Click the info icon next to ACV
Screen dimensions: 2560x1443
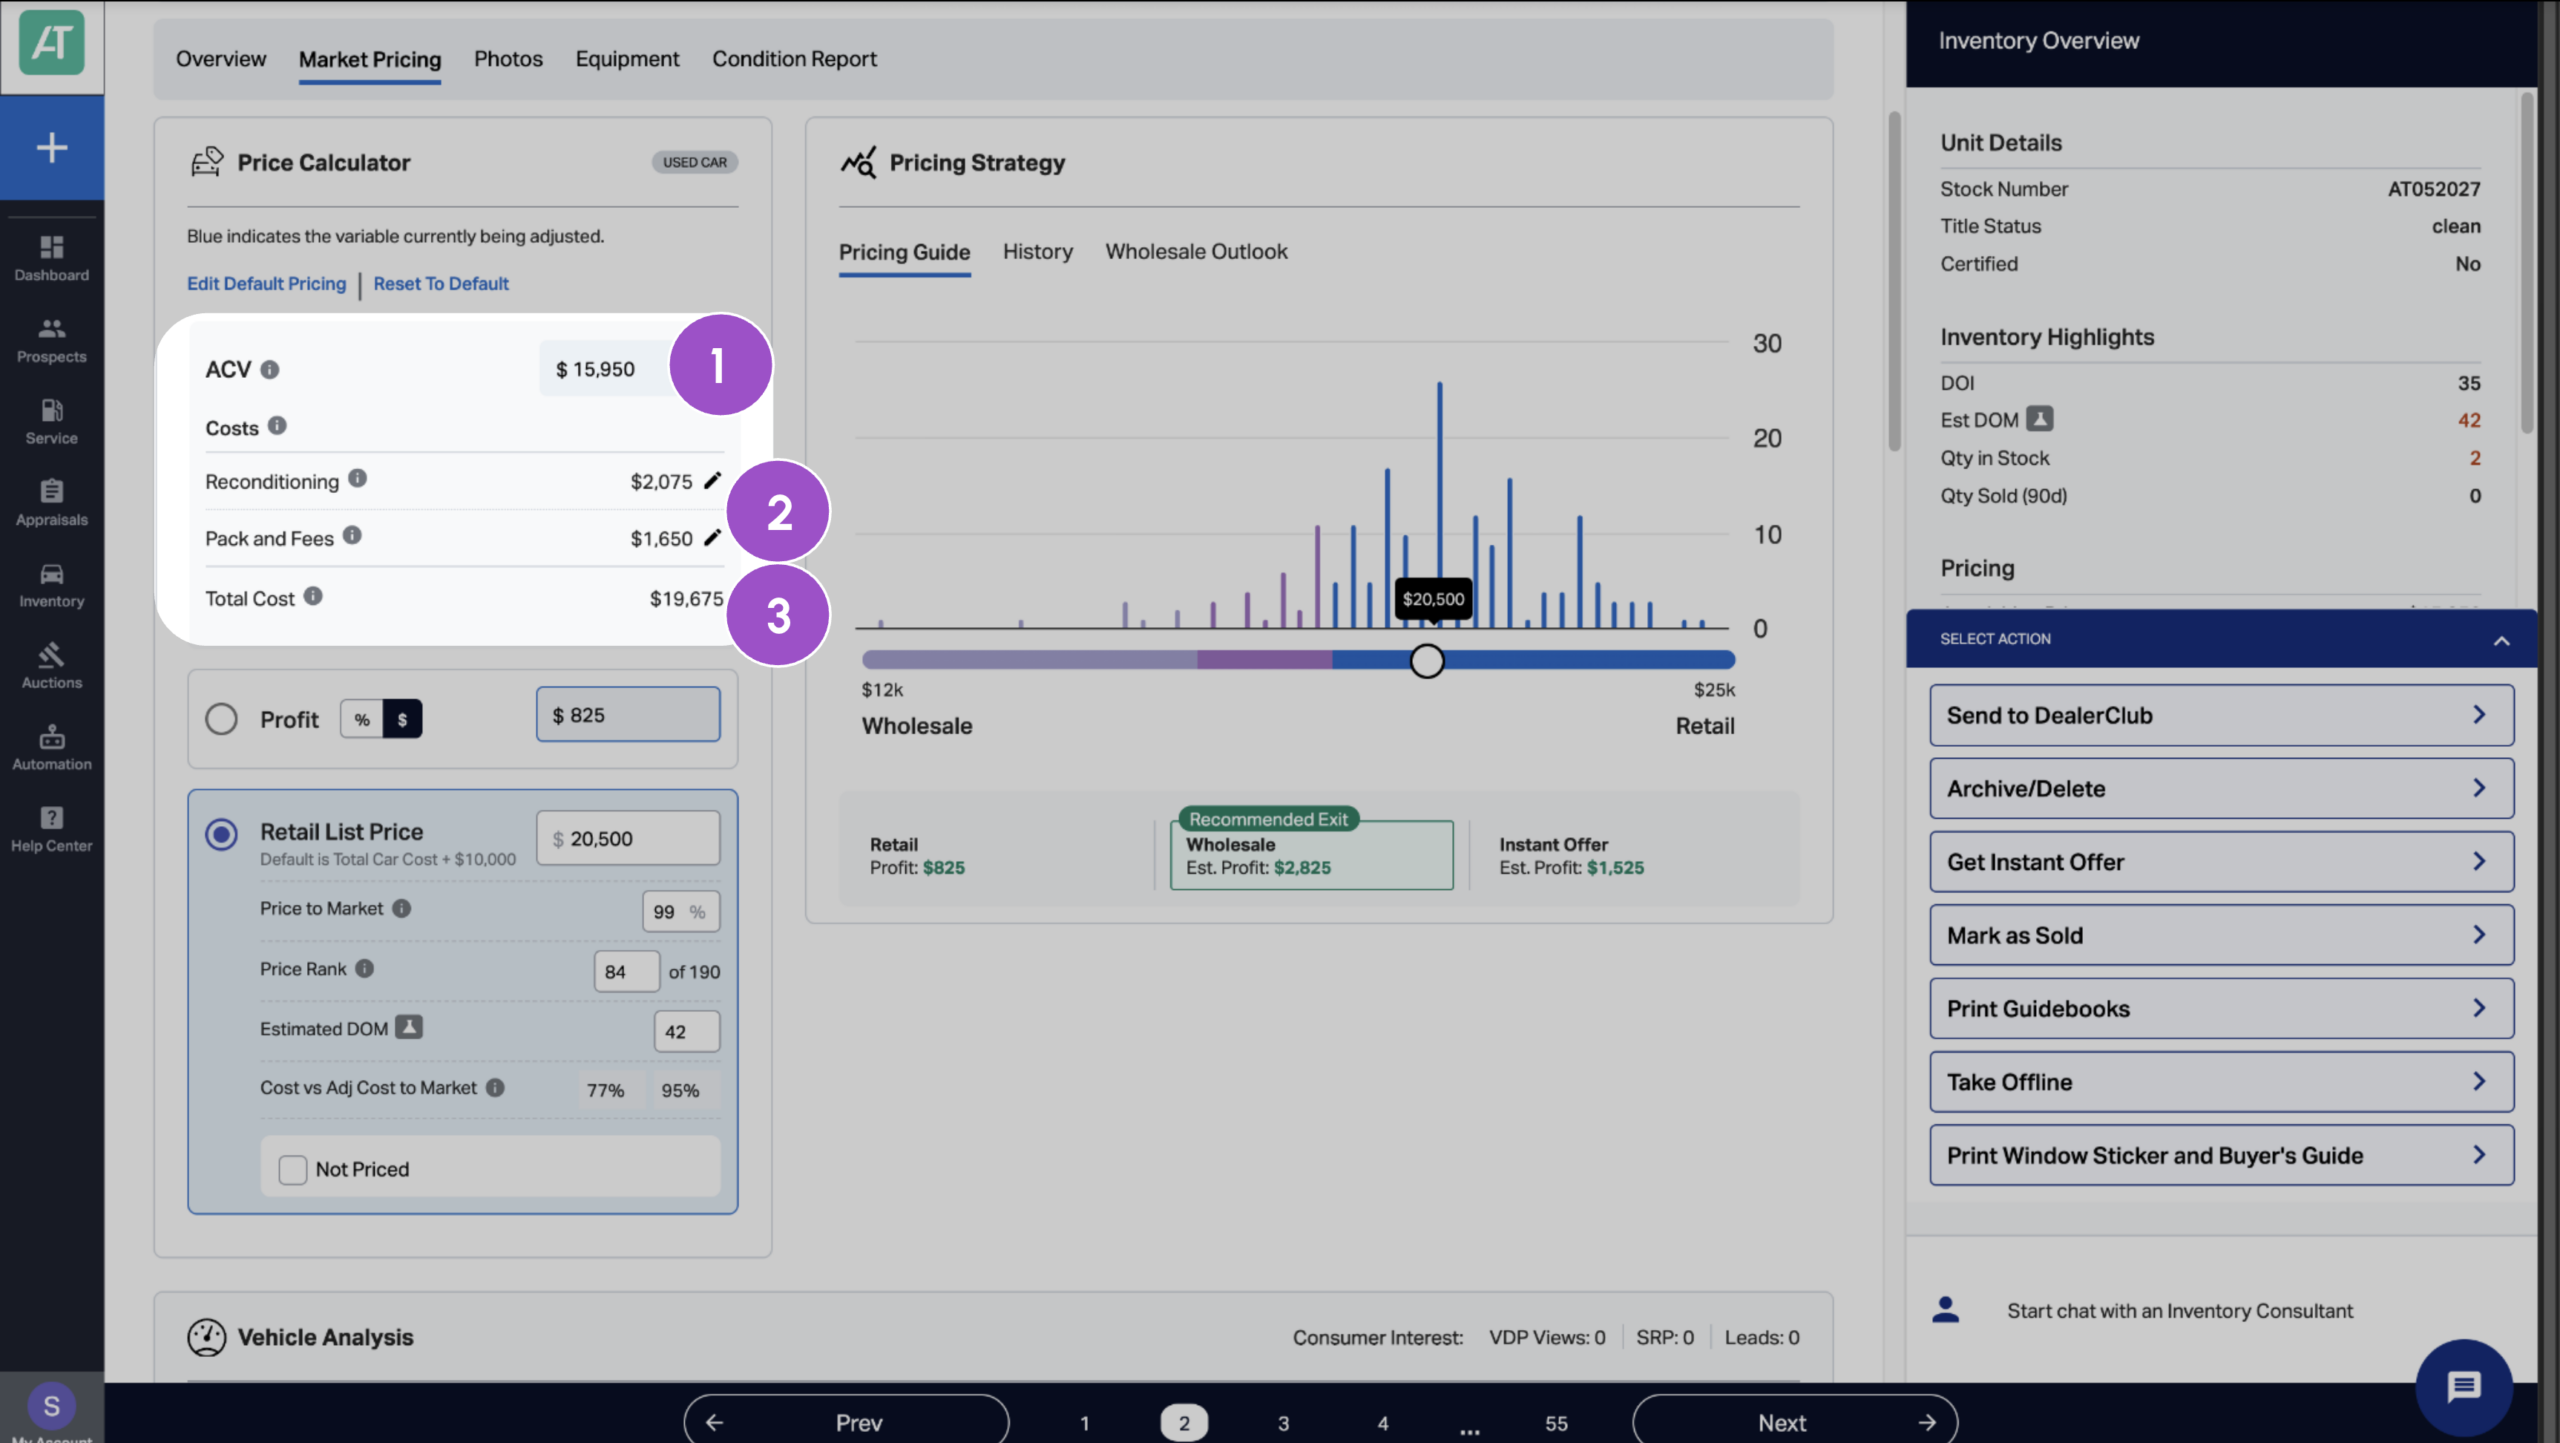point(270,370)
